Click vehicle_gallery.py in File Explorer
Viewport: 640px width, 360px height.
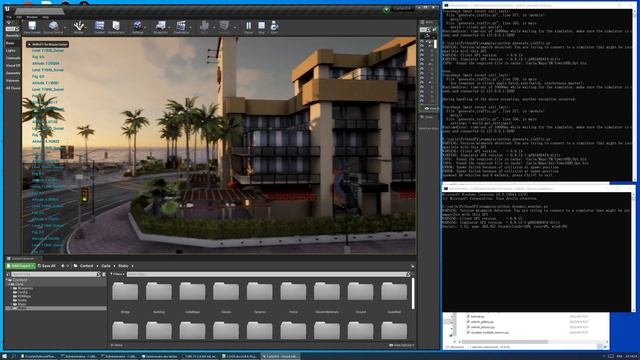[482, 322]
